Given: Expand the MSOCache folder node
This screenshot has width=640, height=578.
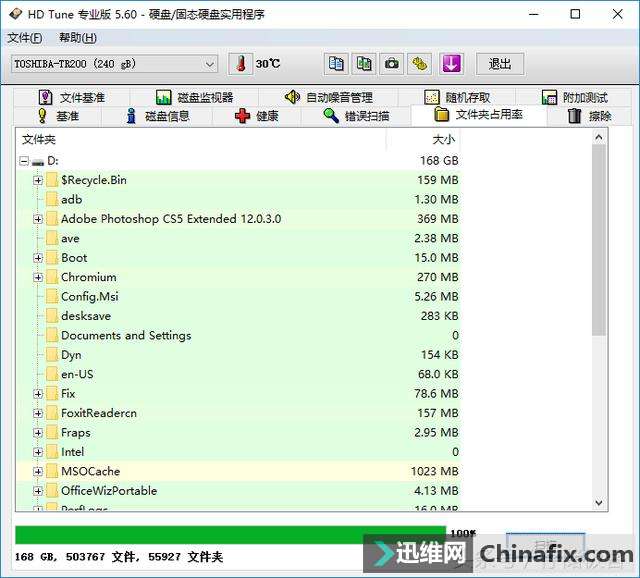Looking at the screenshot, I should pyautogui.click(x=38, y=471).
